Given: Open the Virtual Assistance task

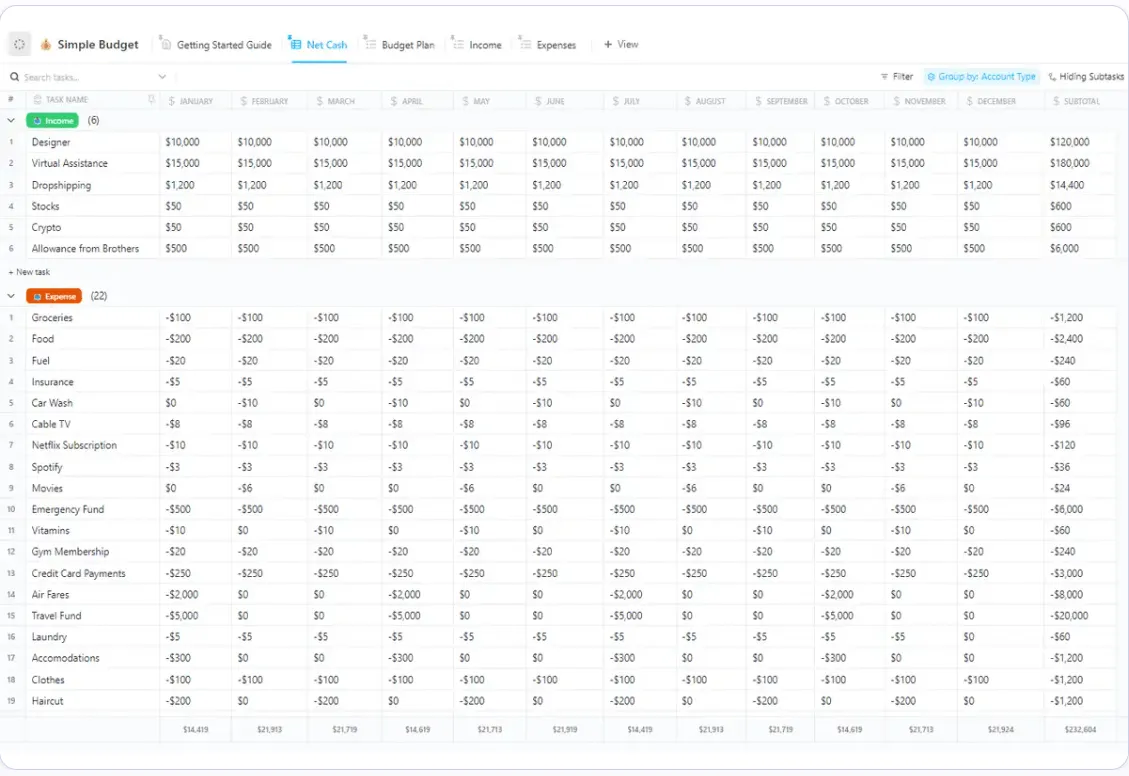Looking at the screenshot, I should 70,163.
